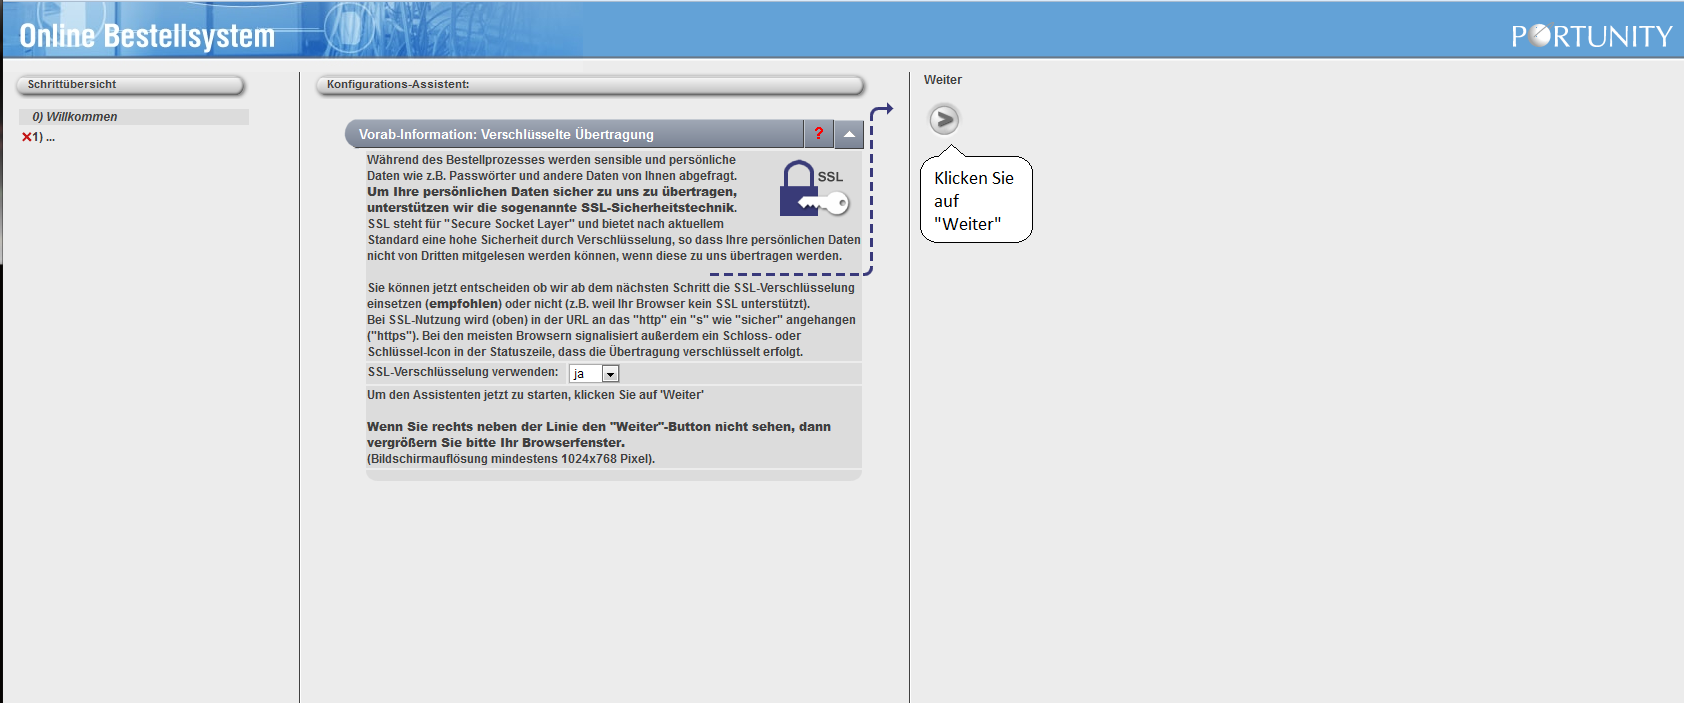Click the 'ja' value in SSL combo box
This screenshot has width=1684, height=703.
tap(585, 374)
